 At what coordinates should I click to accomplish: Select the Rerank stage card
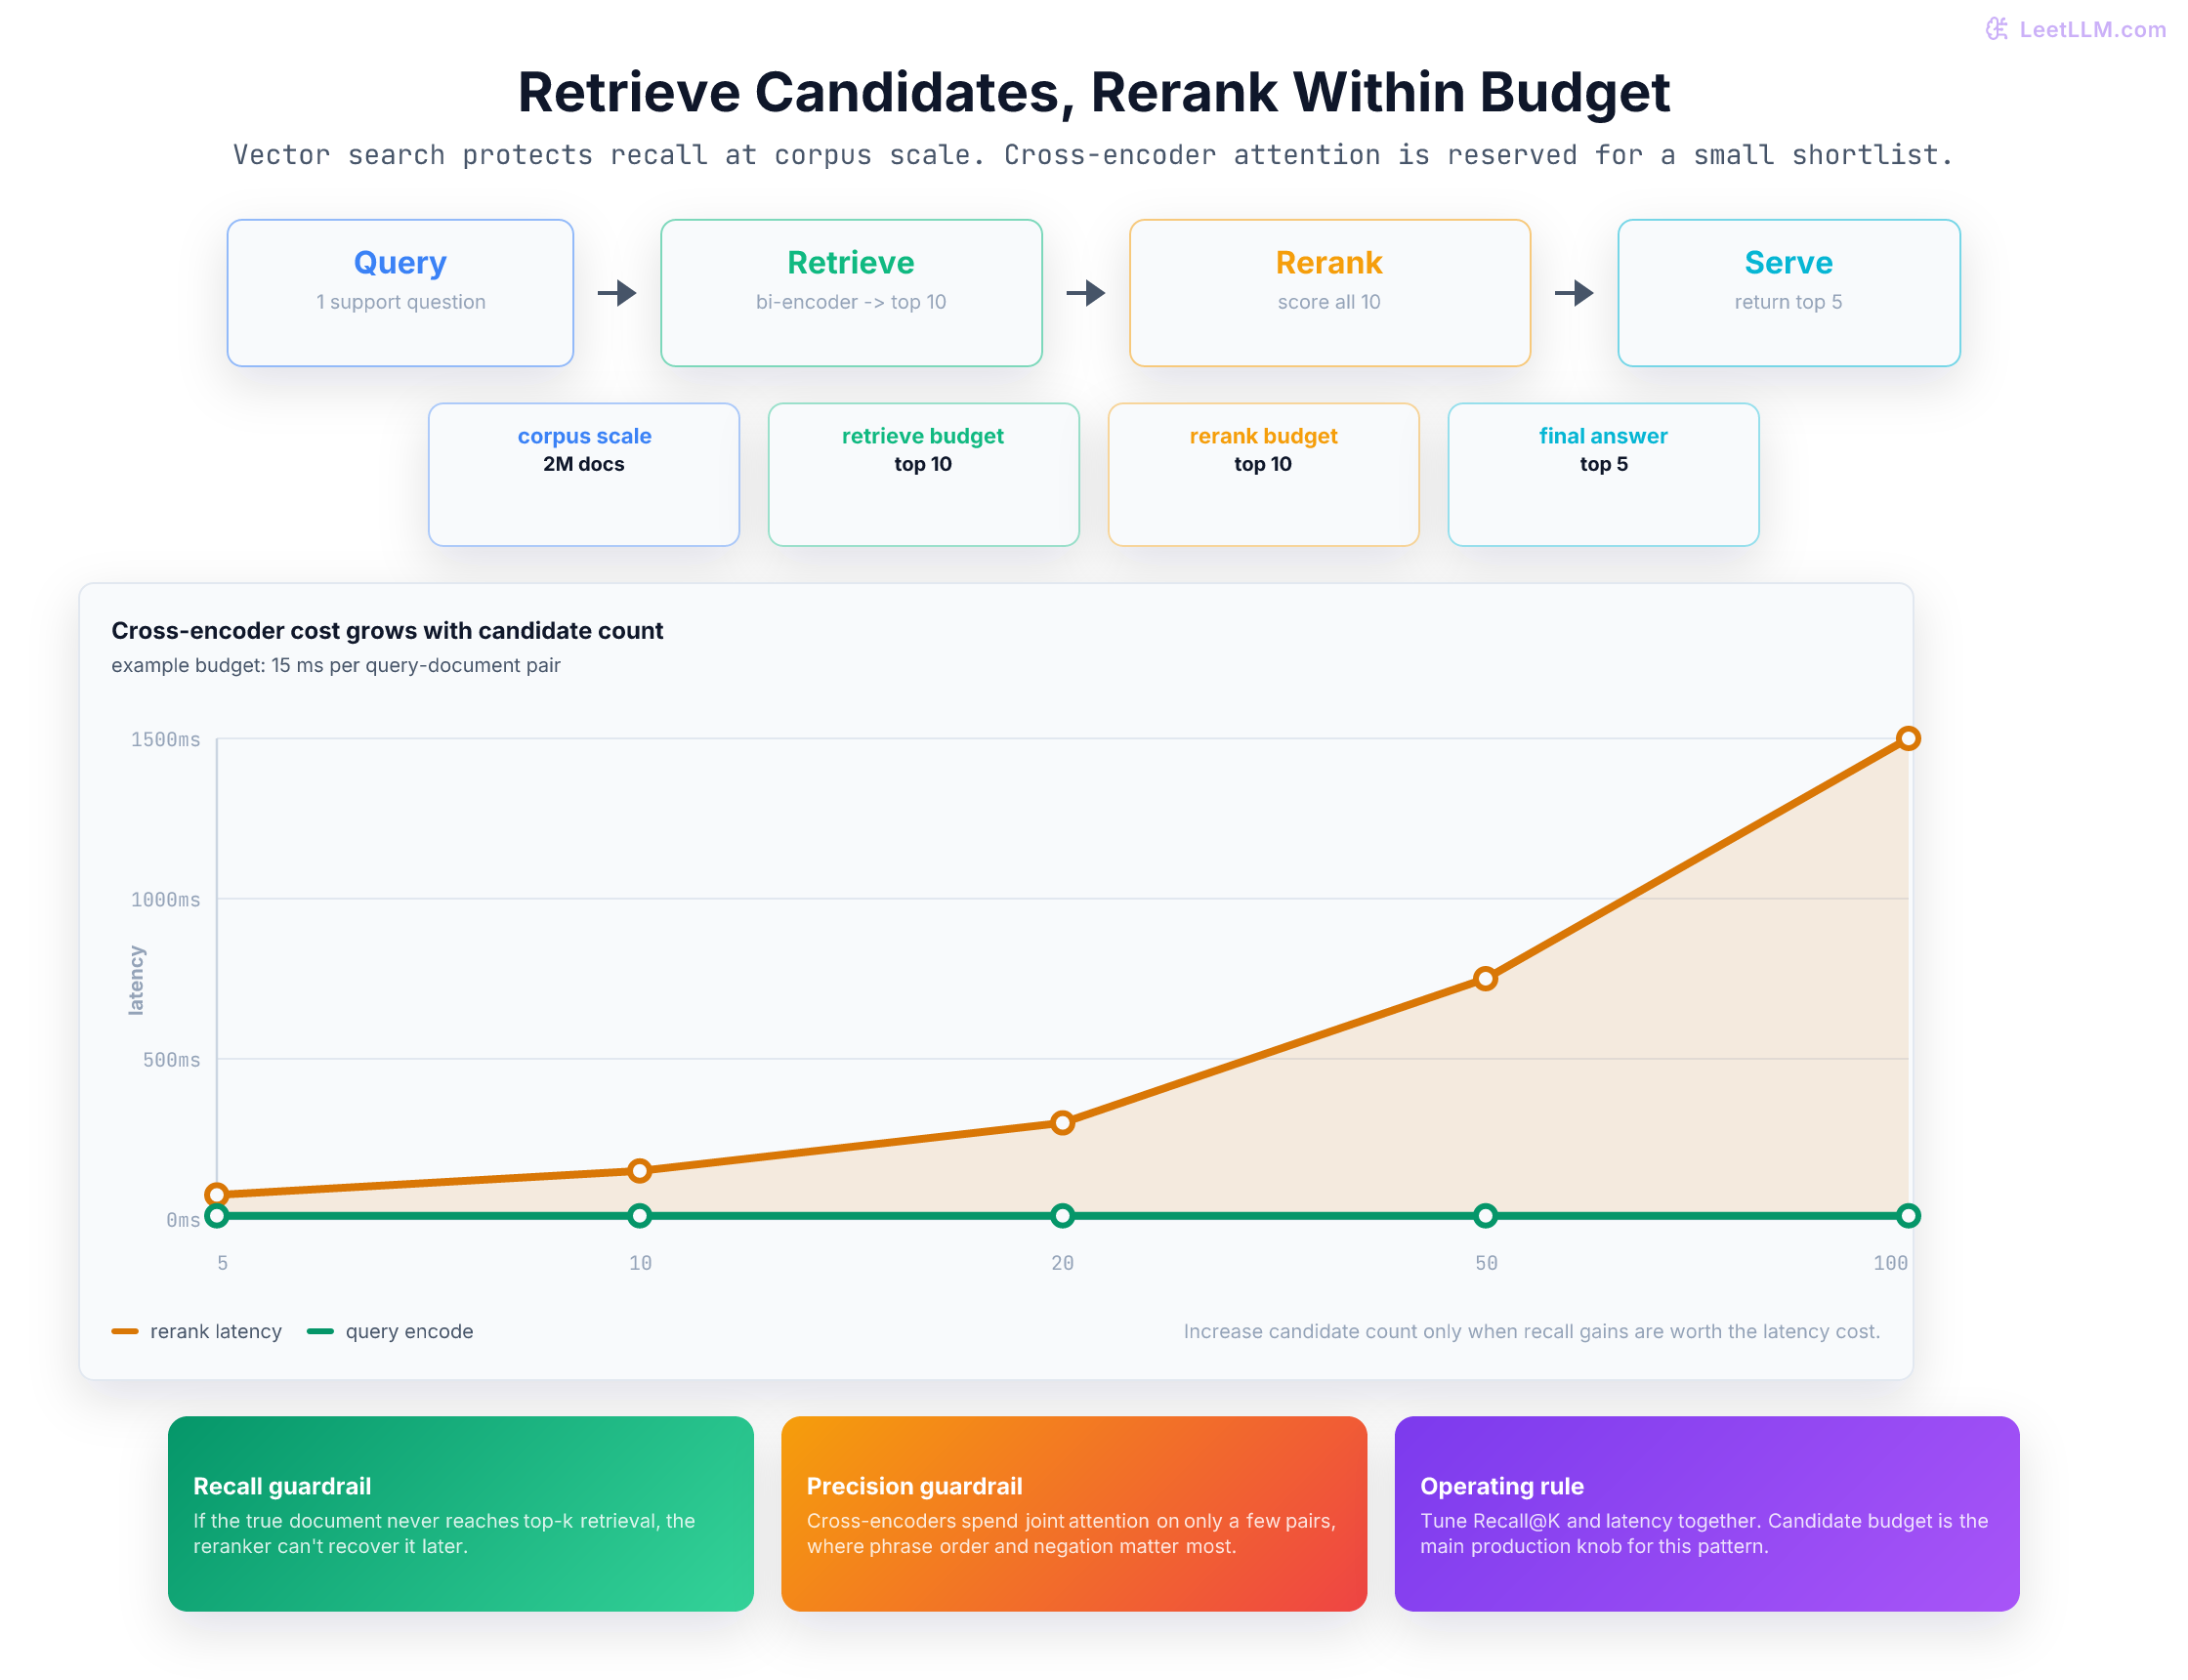[x=1329, y=293]
